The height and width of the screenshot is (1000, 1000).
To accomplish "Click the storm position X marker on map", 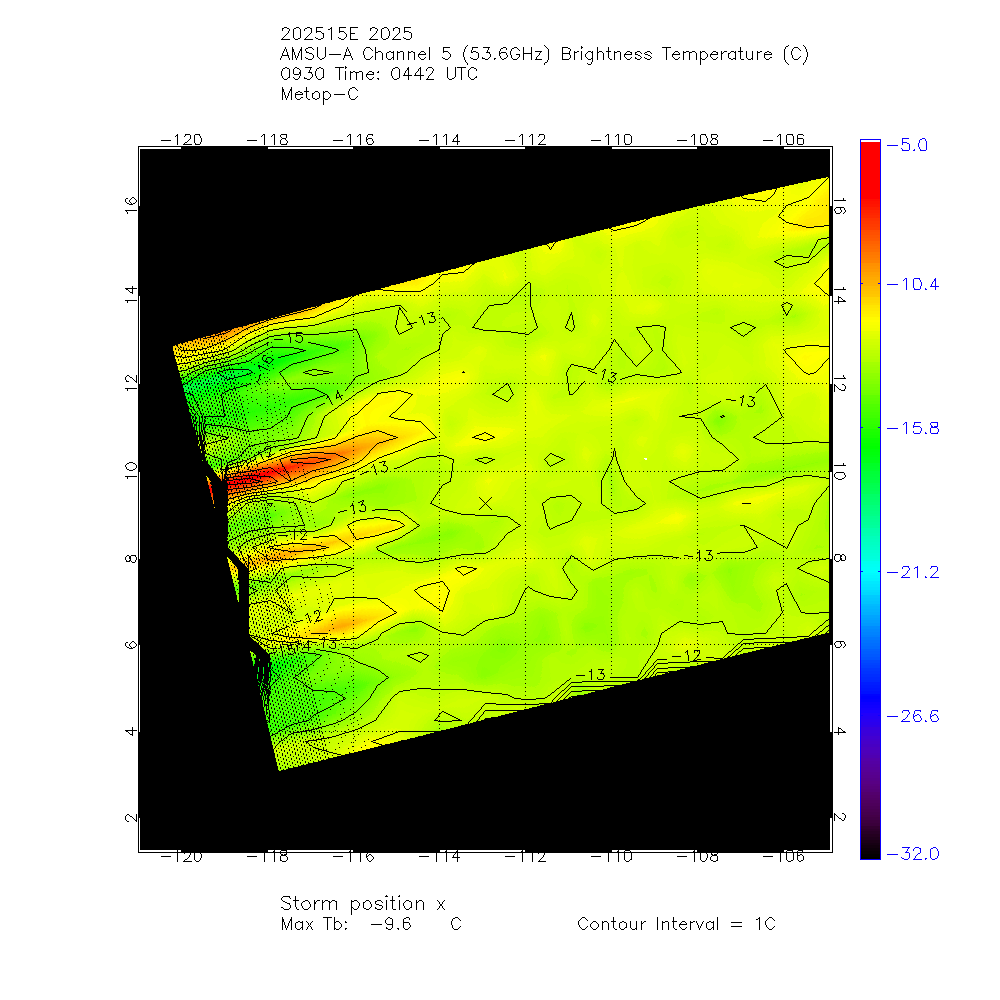I will point(485,504).
